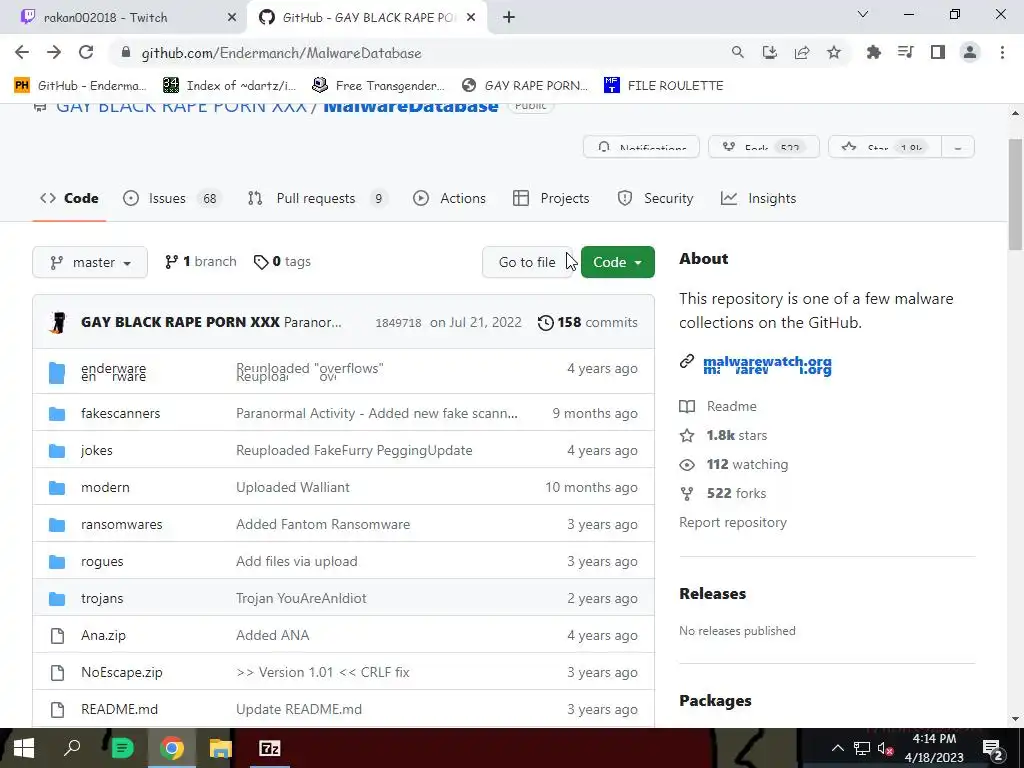
Task: Open the Chrome profile avatar
Action: (970, 53)
